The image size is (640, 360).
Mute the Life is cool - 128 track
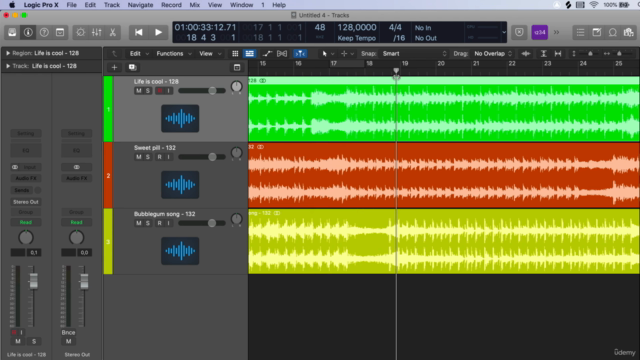[138, 91]
